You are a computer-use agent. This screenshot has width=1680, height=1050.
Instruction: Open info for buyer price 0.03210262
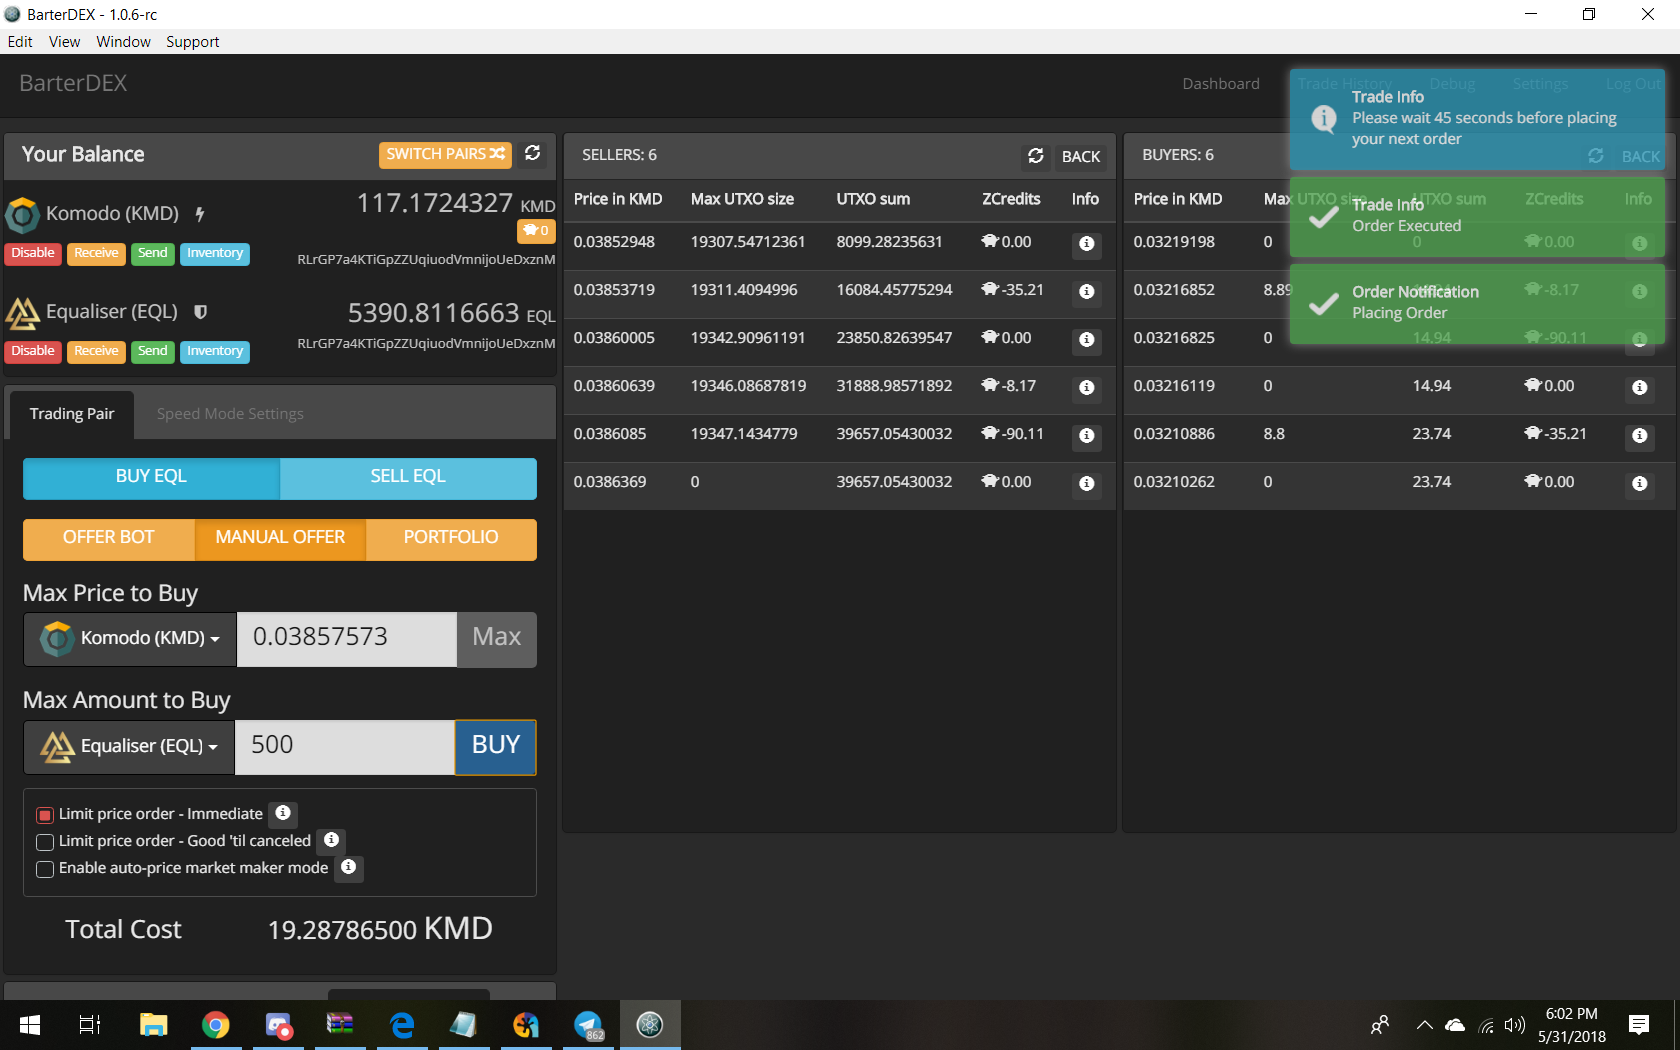(x=1640, y=484)
